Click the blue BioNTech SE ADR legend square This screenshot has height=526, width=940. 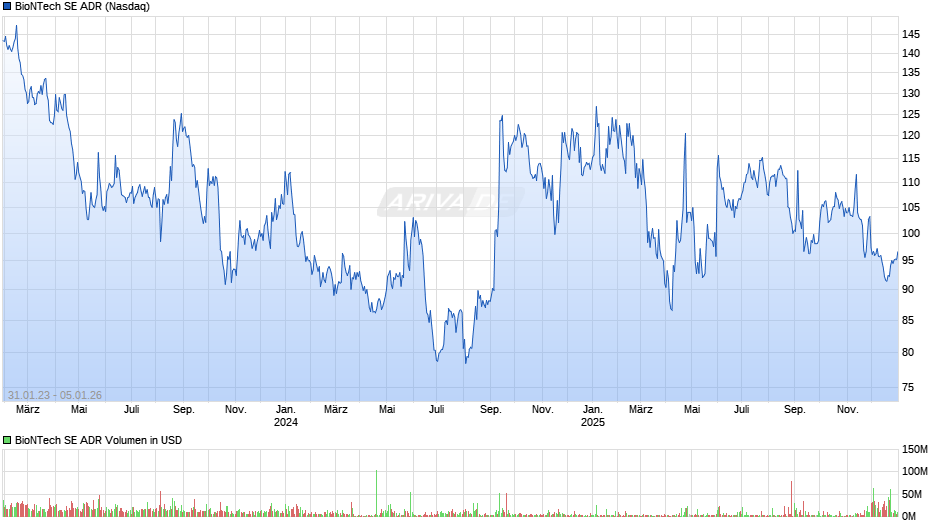tap(7, 7)
